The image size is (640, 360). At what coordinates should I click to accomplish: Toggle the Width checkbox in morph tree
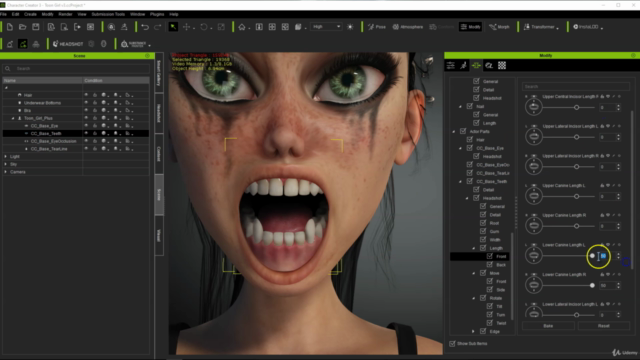pyautogui.click(x=483, y=240)
